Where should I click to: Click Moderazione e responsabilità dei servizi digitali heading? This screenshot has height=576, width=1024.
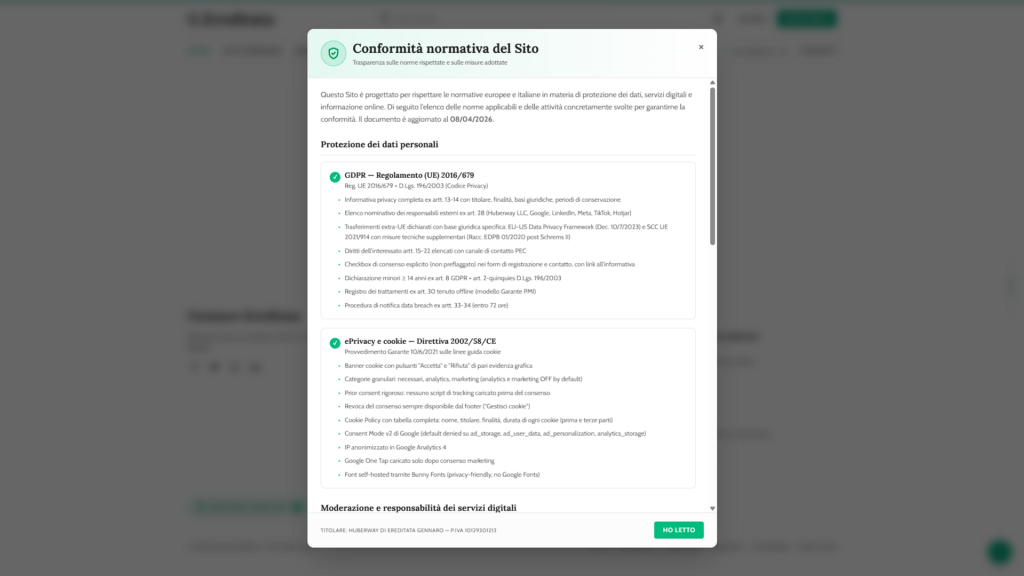tap(418, 508)
